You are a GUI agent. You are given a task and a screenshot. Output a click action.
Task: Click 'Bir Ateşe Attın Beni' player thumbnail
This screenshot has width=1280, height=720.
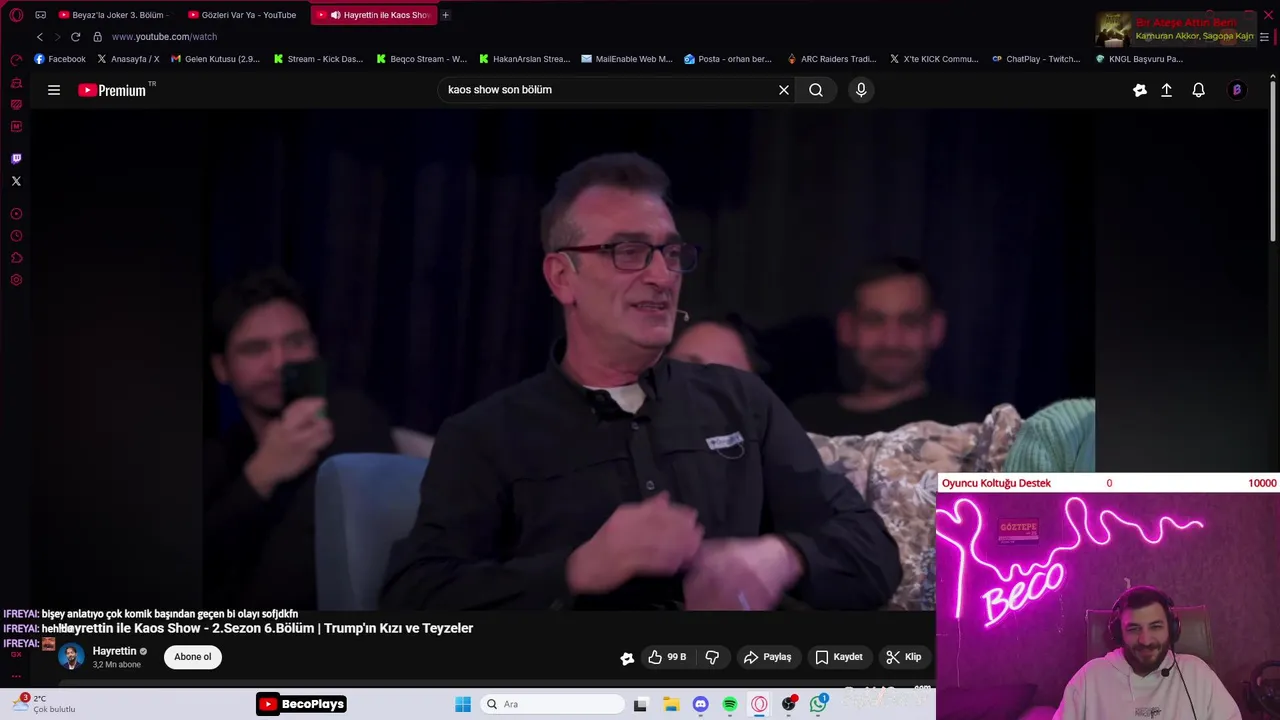1113,30
